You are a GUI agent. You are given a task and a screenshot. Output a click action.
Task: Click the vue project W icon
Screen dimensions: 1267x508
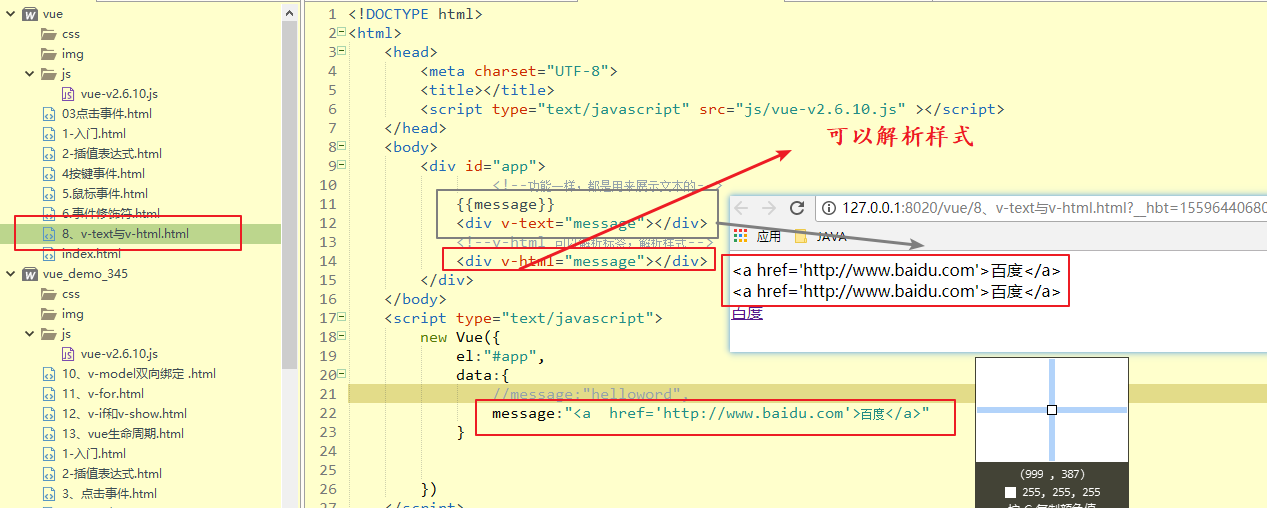pyautogui.click(x=29, y=14)
